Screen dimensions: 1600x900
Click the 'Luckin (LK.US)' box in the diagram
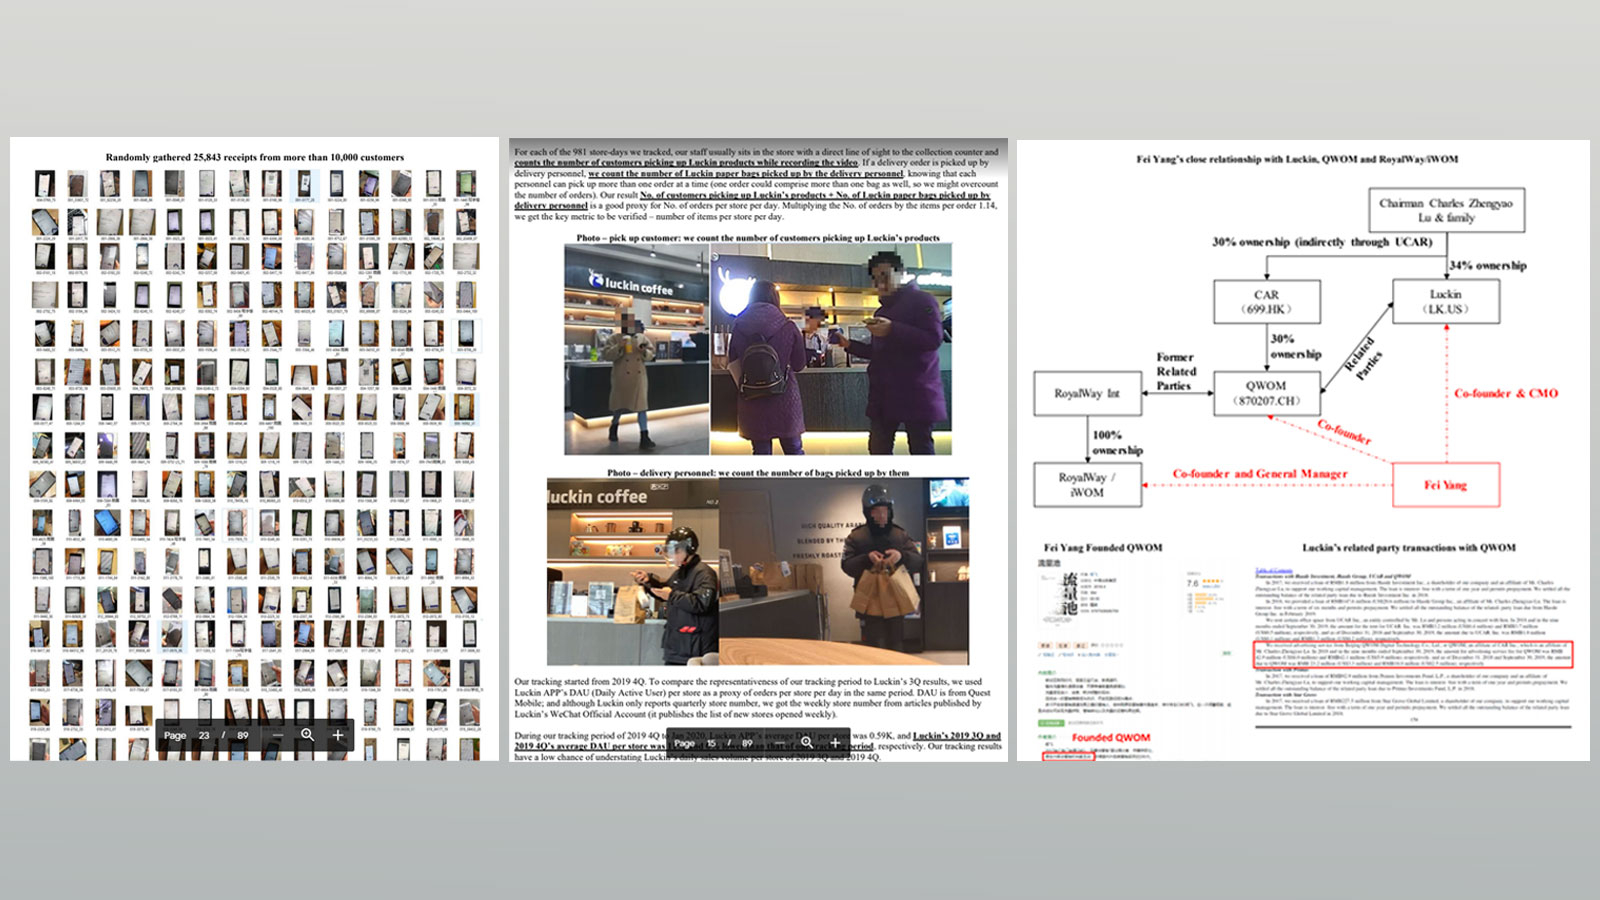click(x=1445, y=302)
